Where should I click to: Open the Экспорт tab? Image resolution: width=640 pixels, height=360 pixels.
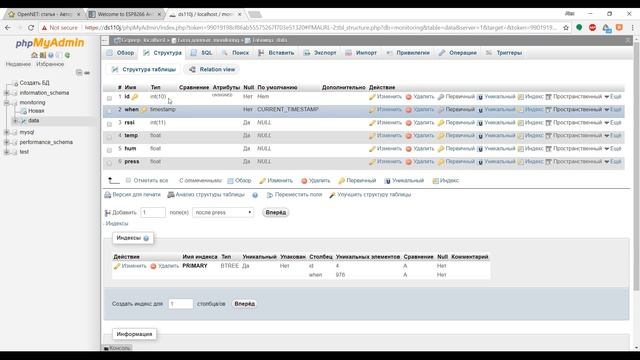point(320,53)
